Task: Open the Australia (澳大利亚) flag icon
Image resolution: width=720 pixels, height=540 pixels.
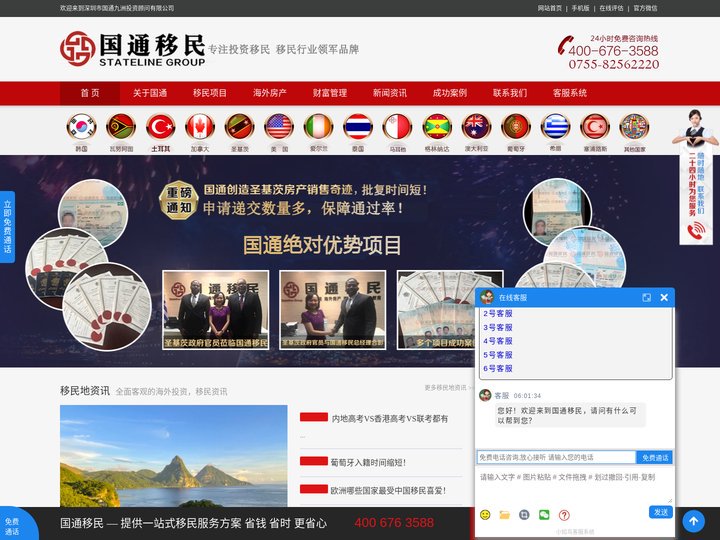Action: tap(476, 127)
